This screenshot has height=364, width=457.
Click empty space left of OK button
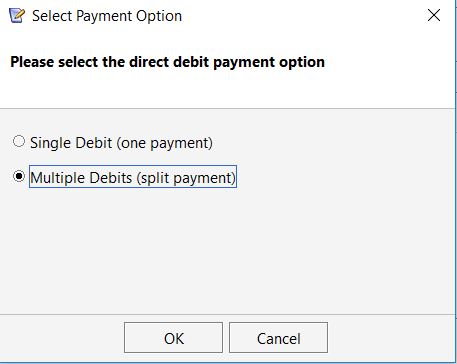pos(62,337)
